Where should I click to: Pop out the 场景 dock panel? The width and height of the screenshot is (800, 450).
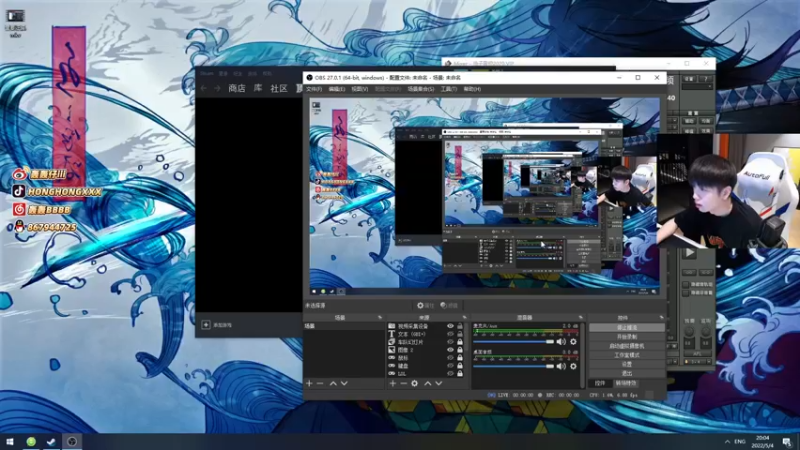coord(380,317)
